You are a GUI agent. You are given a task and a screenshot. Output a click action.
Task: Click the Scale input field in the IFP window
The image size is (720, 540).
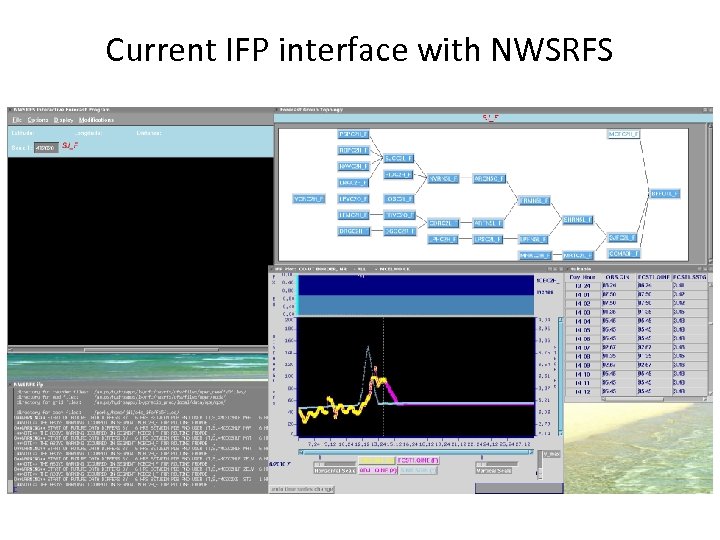pos(46,148)
